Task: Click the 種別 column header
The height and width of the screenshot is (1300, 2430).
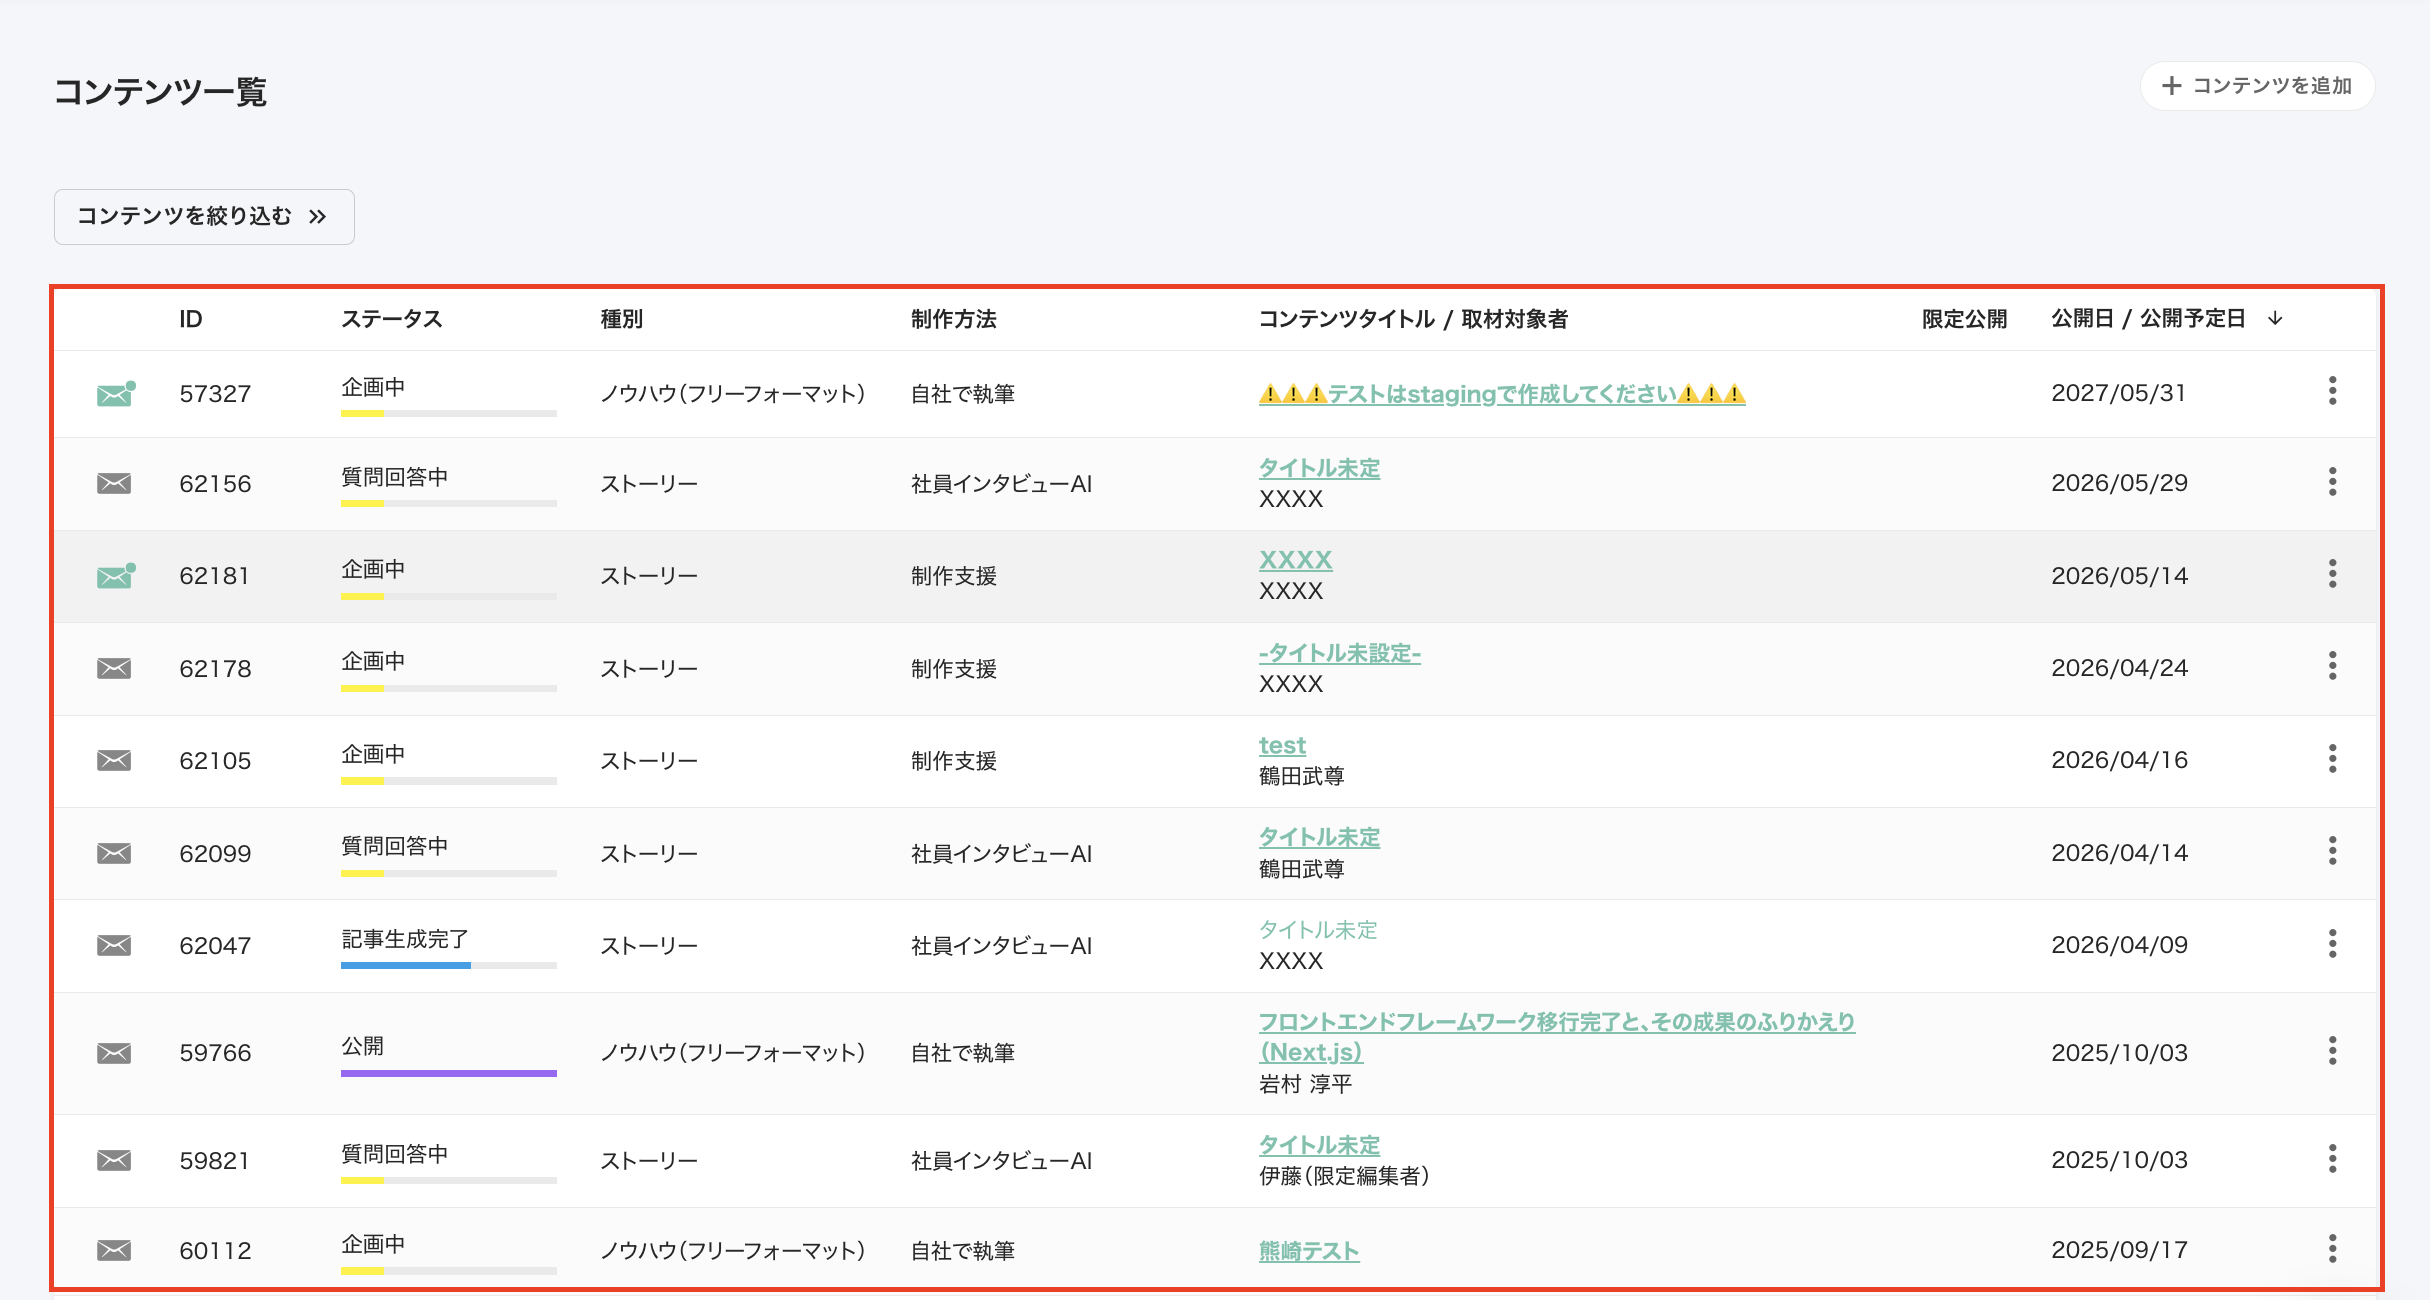Action: click(621, 319)
